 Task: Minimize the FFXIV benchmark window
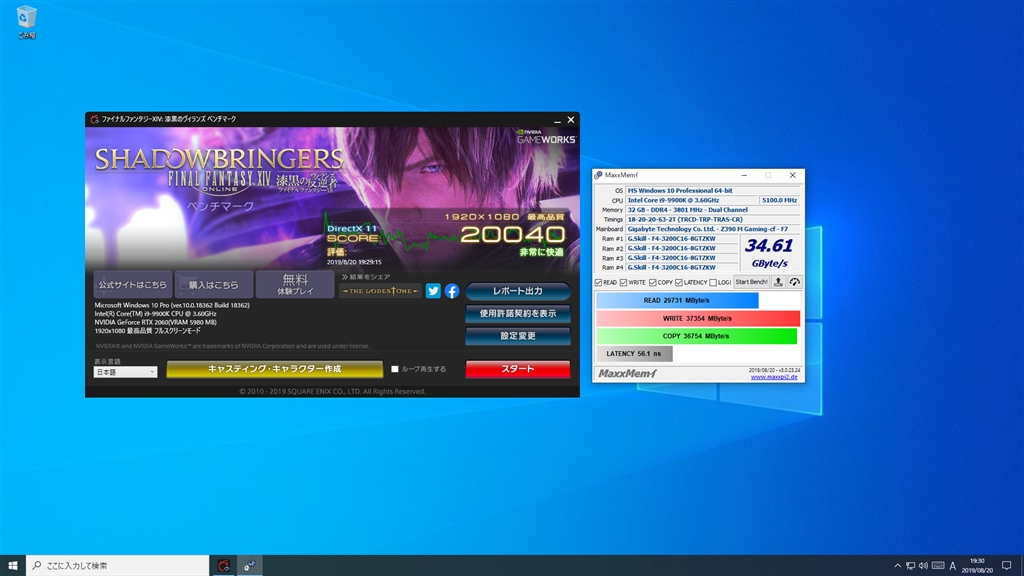click(x=557, y=120)
